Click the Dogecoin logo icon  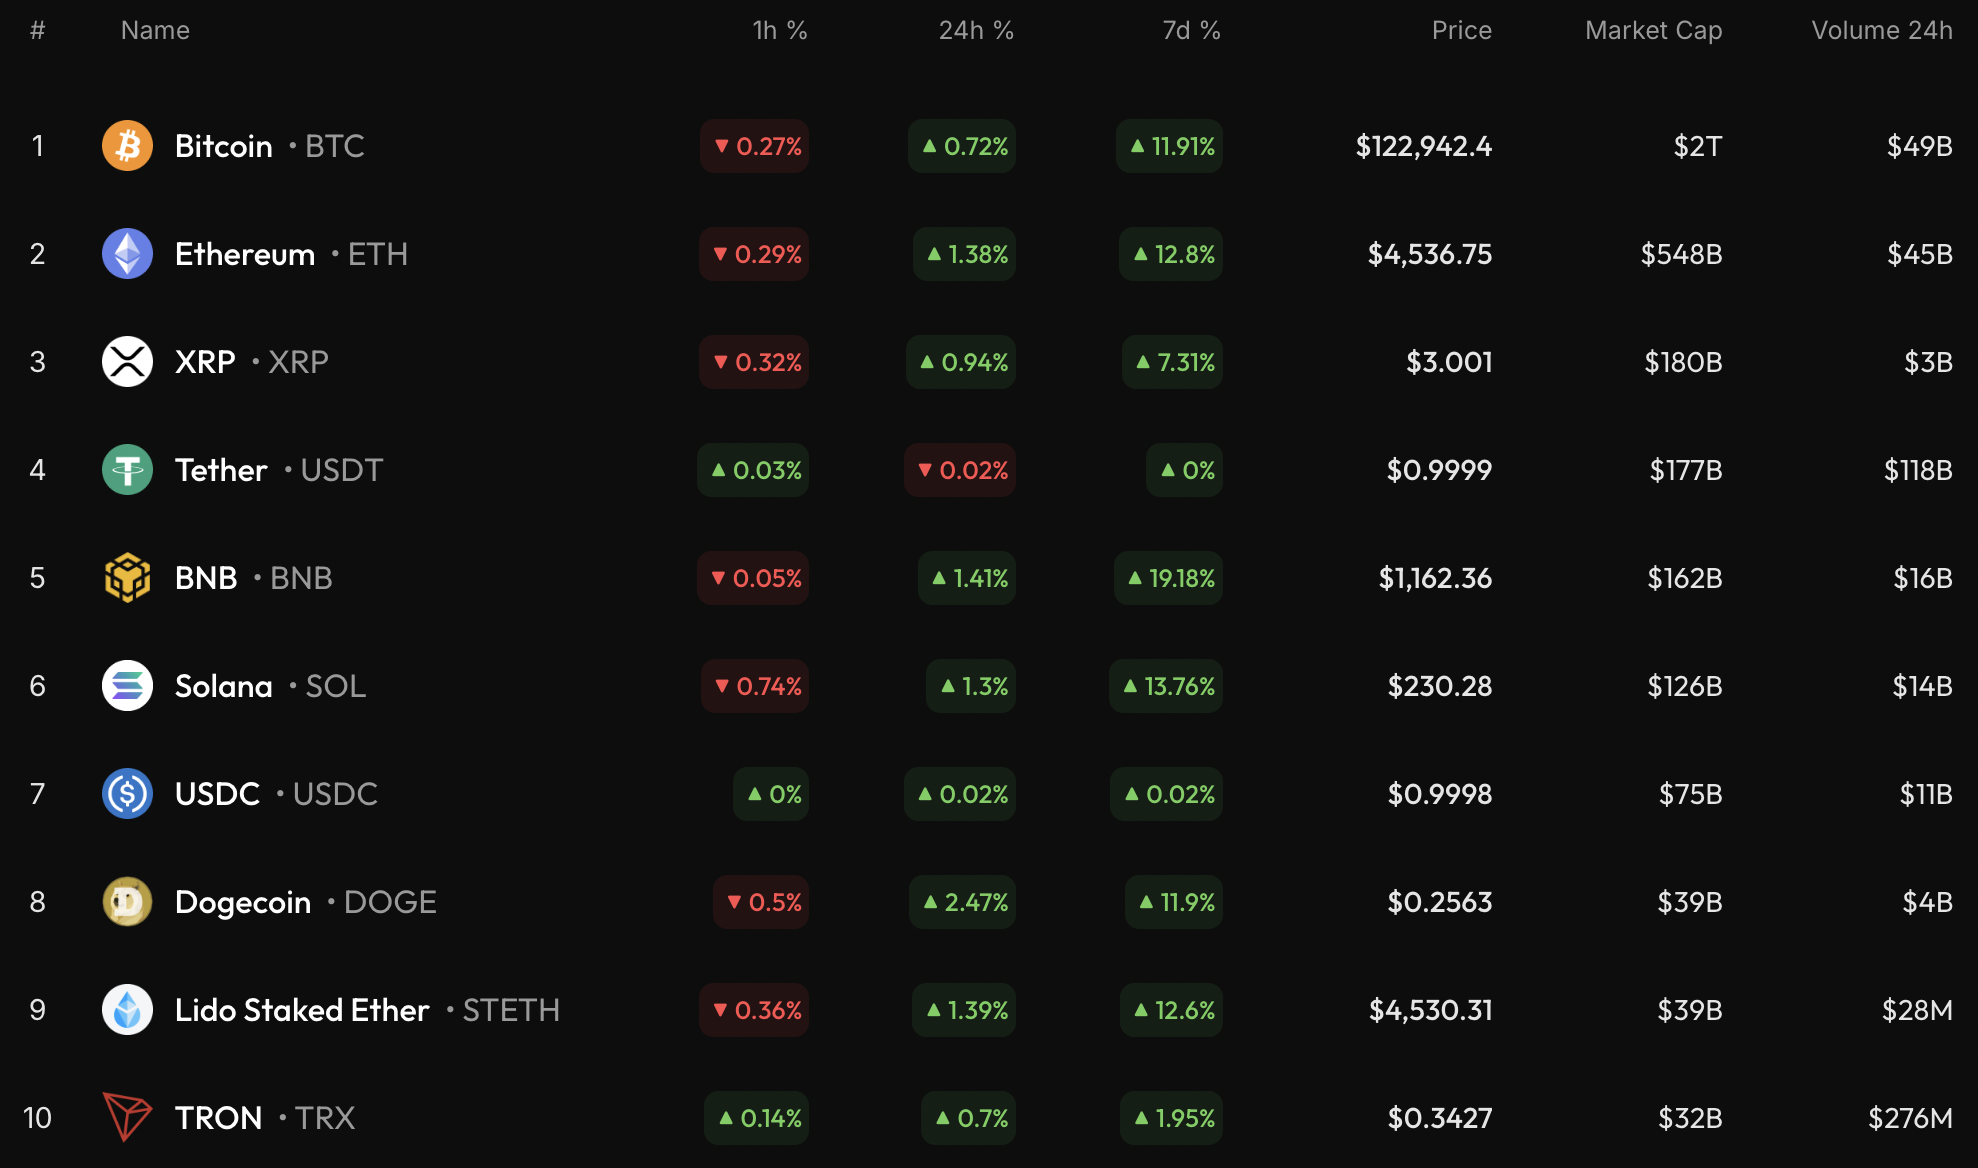tap(127, 902)
